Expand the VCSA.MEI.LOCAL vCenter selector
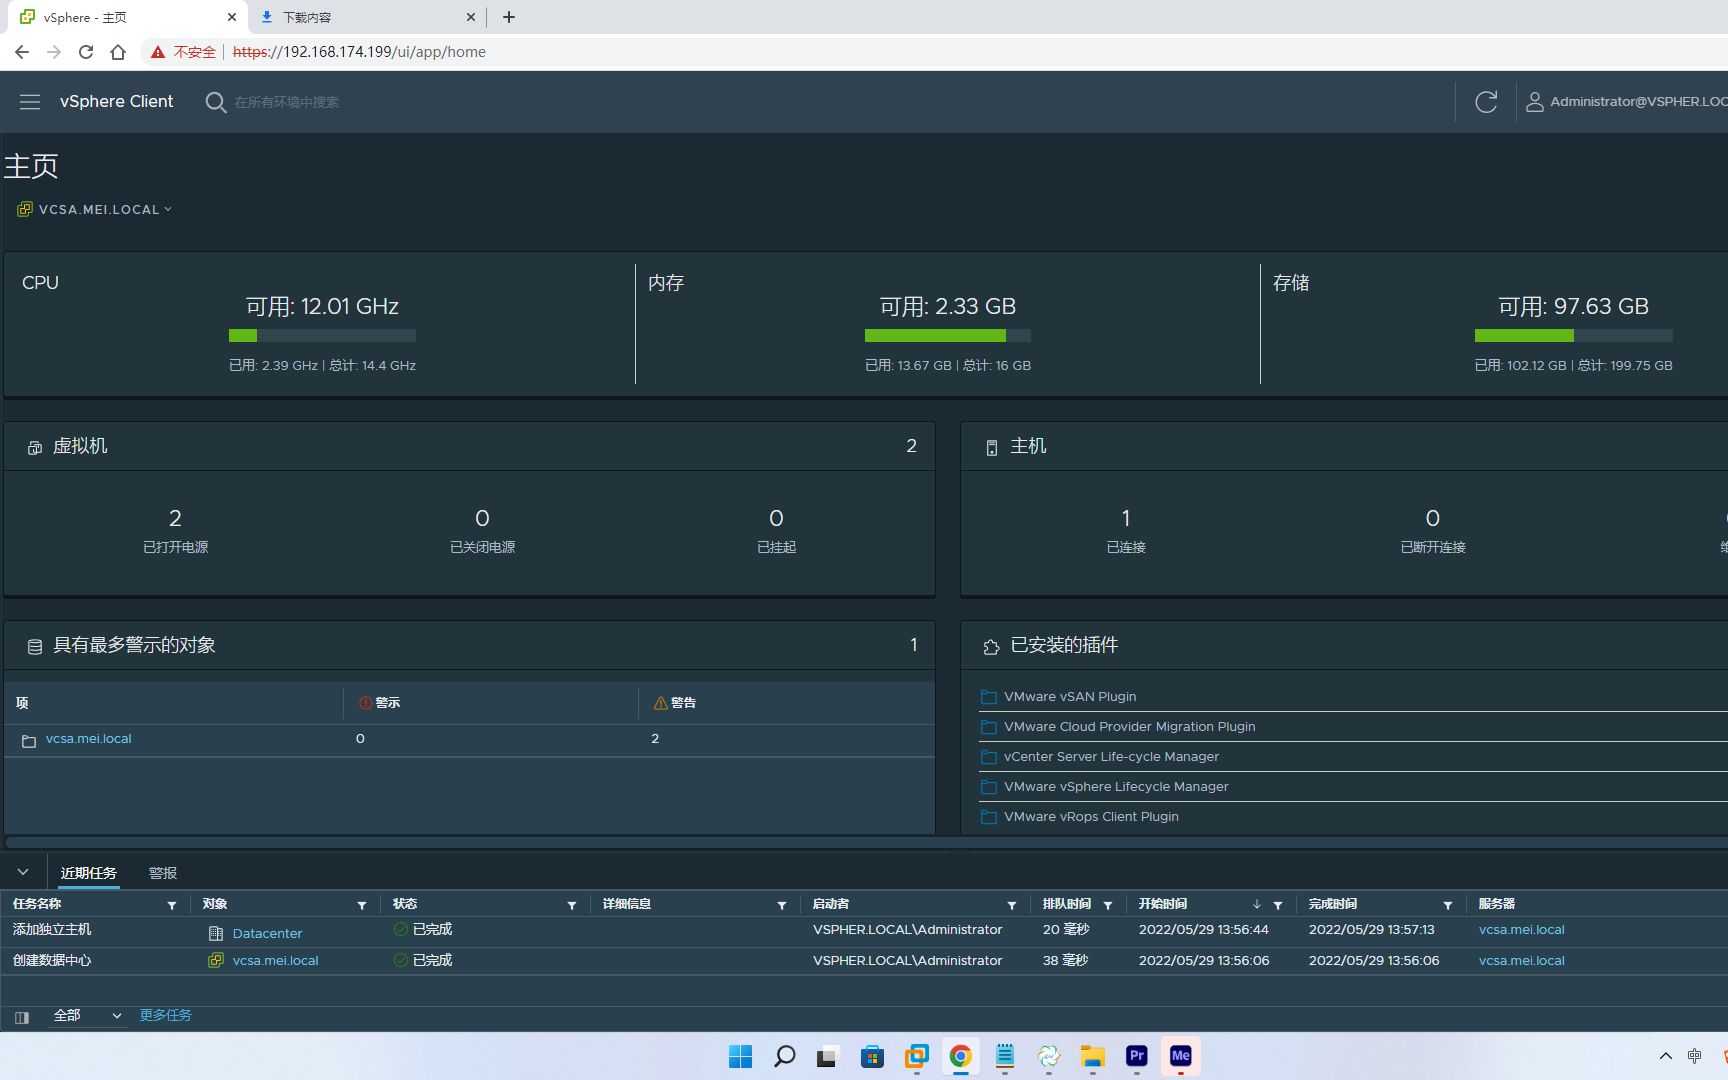This screenshot has width=1728, height=1080. point(168,209)
